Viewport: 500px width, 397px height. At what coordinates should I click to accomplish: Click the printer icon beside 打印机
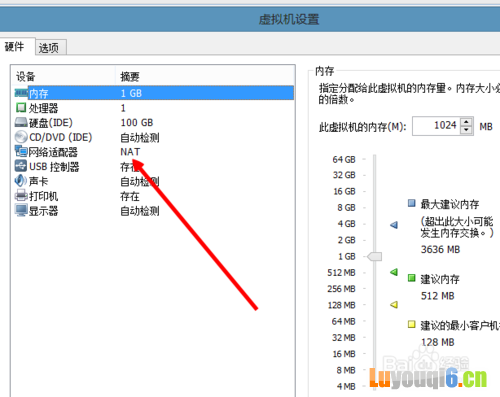[21, 196]
